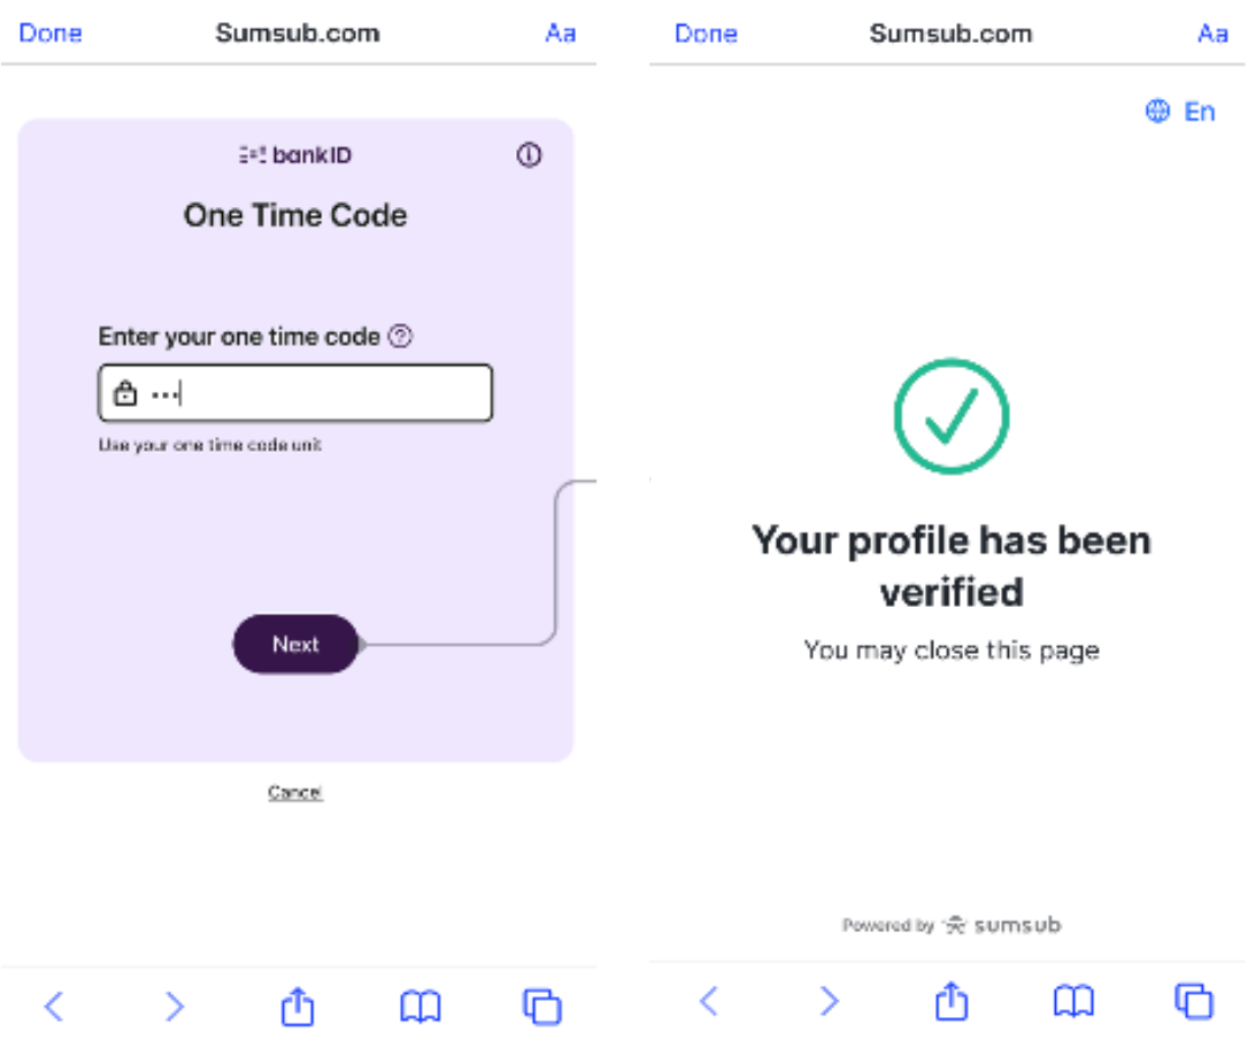1248x1054 pixels.
Task: Show open tabs in the right panel
Action: point(1194,1000)
